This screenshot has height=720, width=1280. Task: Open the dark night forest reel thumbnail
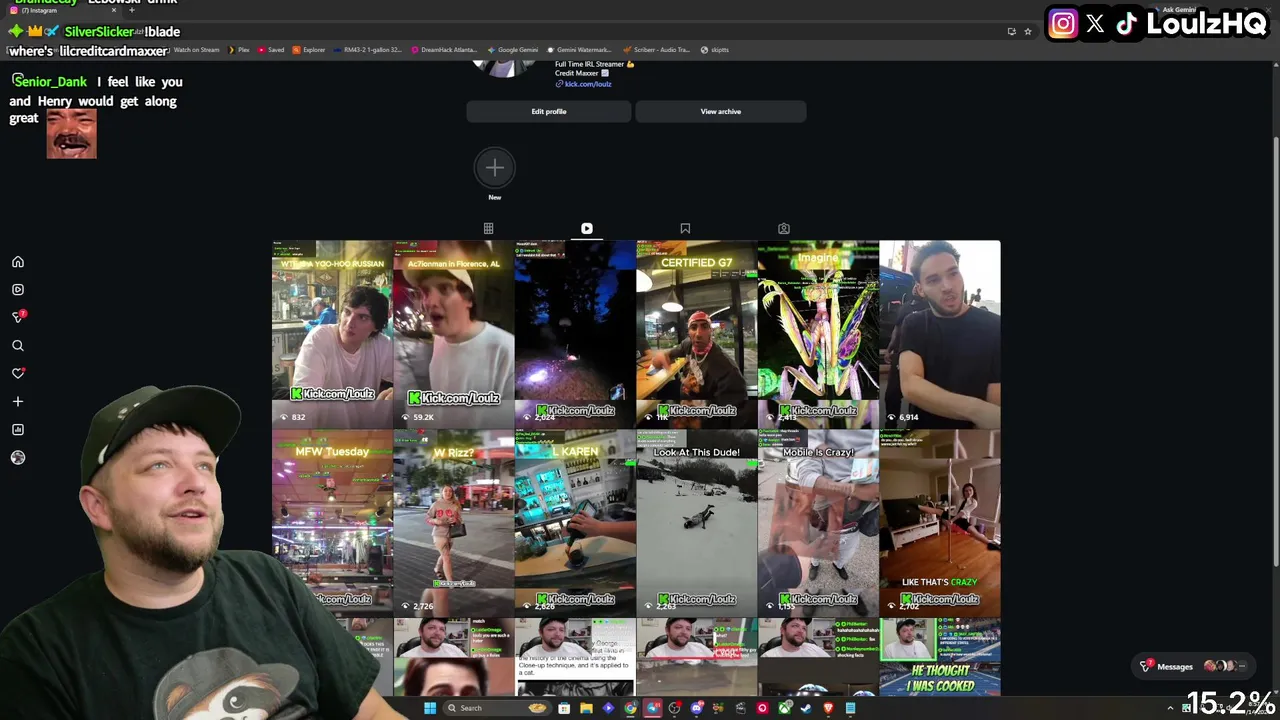point(575,333)
